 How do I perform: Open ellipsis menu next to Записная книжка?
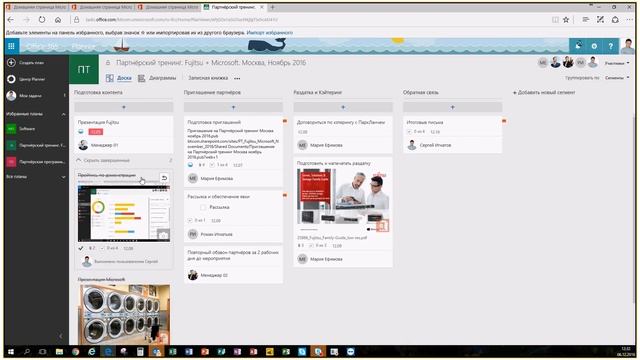(x=237, y=78)
